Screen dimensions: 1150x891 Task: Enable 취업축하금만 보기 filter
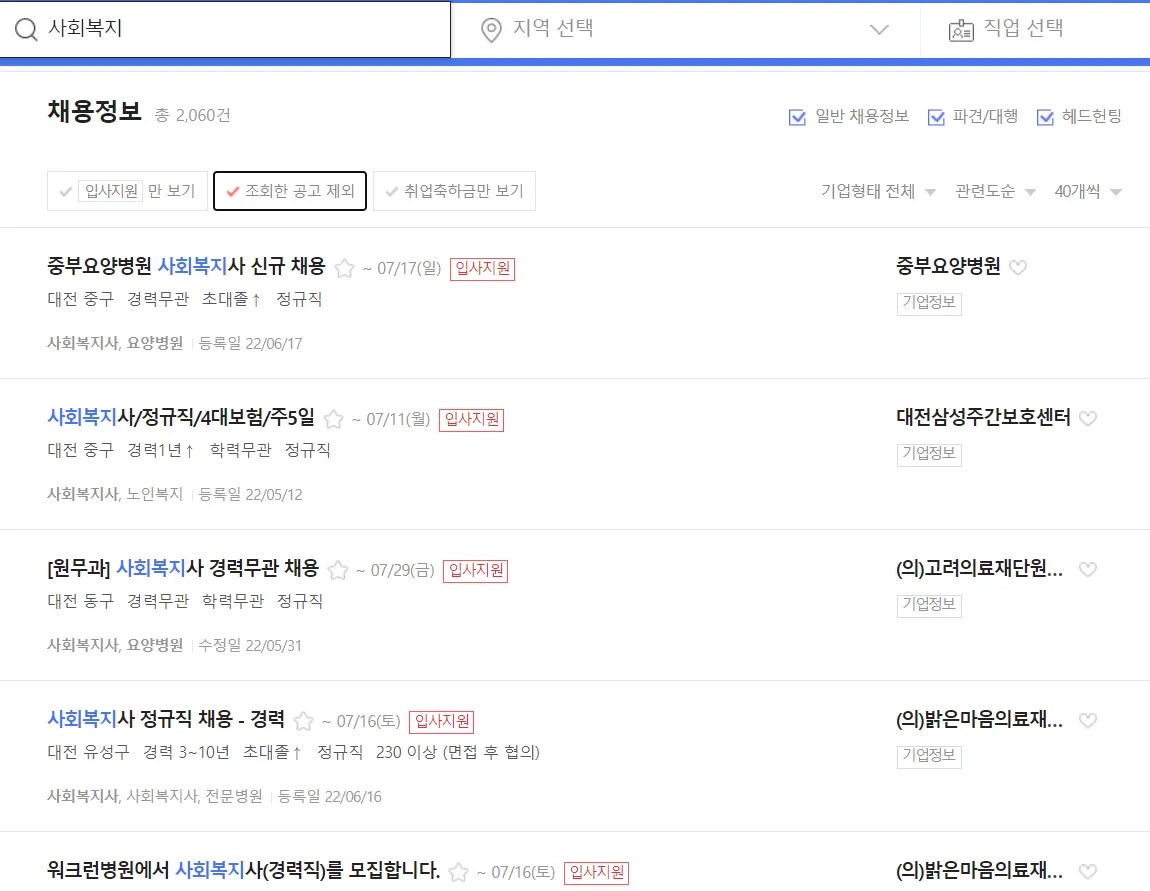click(x=454, y=191)
